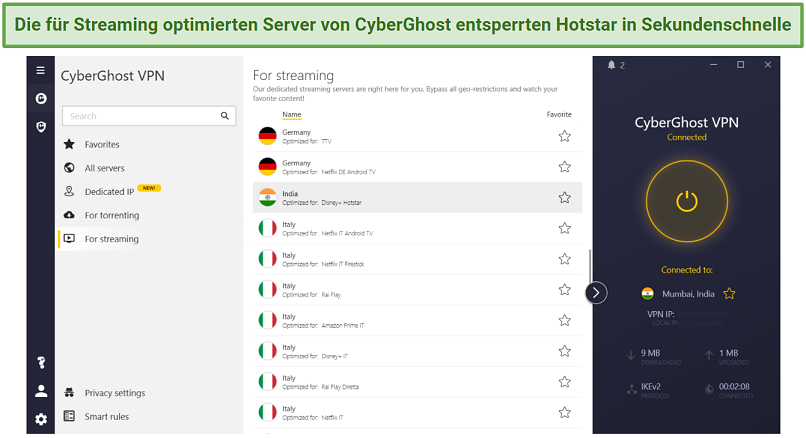Image resolution: width=806 pixels, height=438 pixels.
Task: Click the Mumbai, India connected location
Action: pyautogui.click(x=688, y=294)
